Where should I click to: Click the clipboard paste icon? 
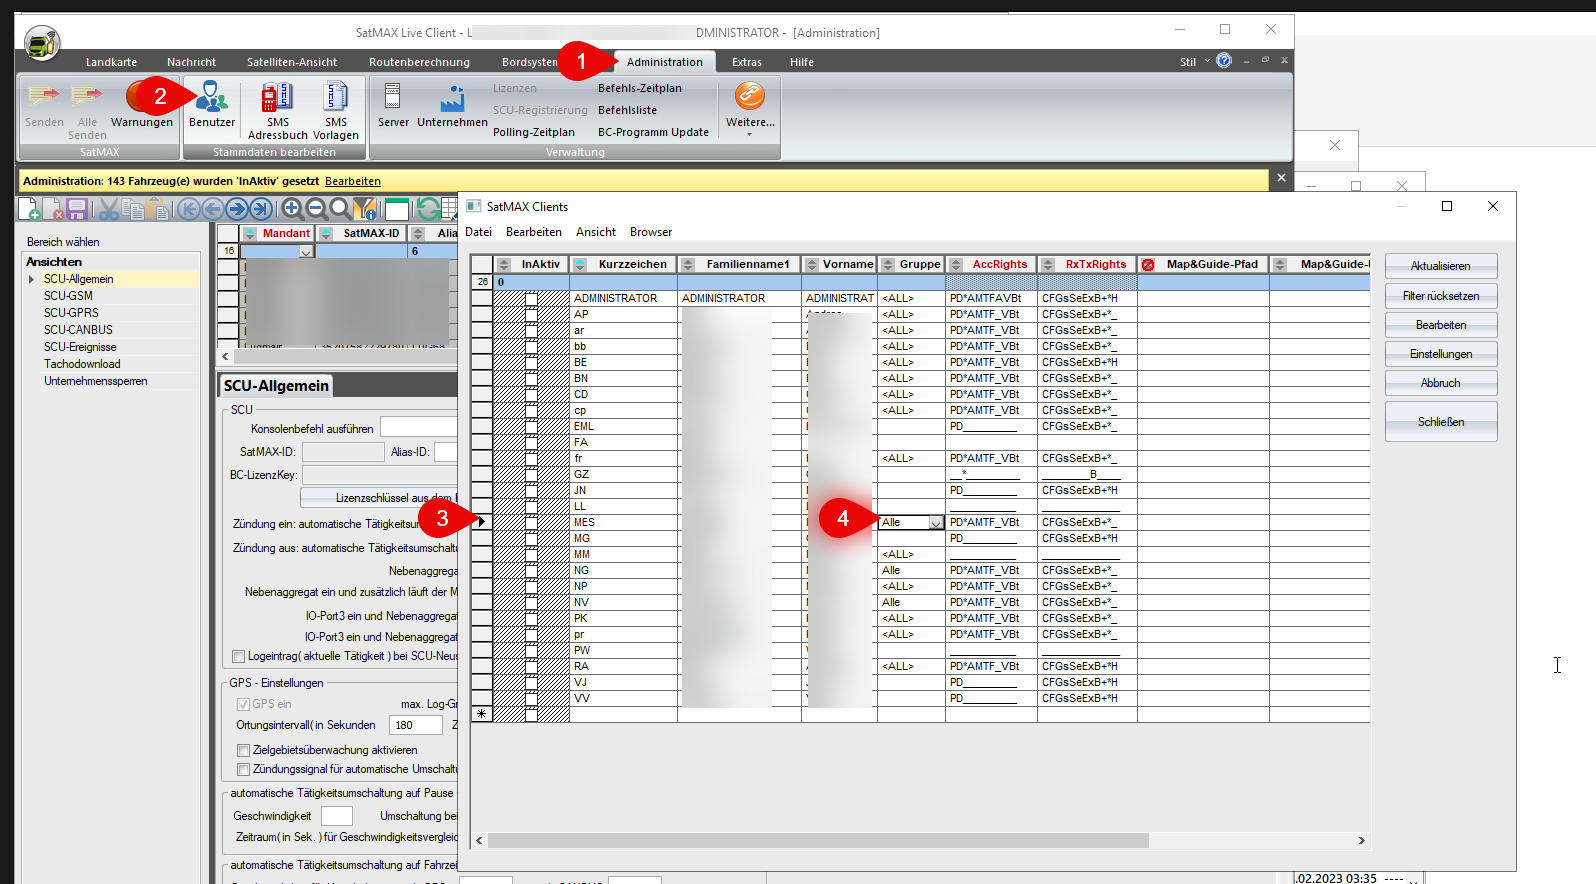tap(157, 209)
